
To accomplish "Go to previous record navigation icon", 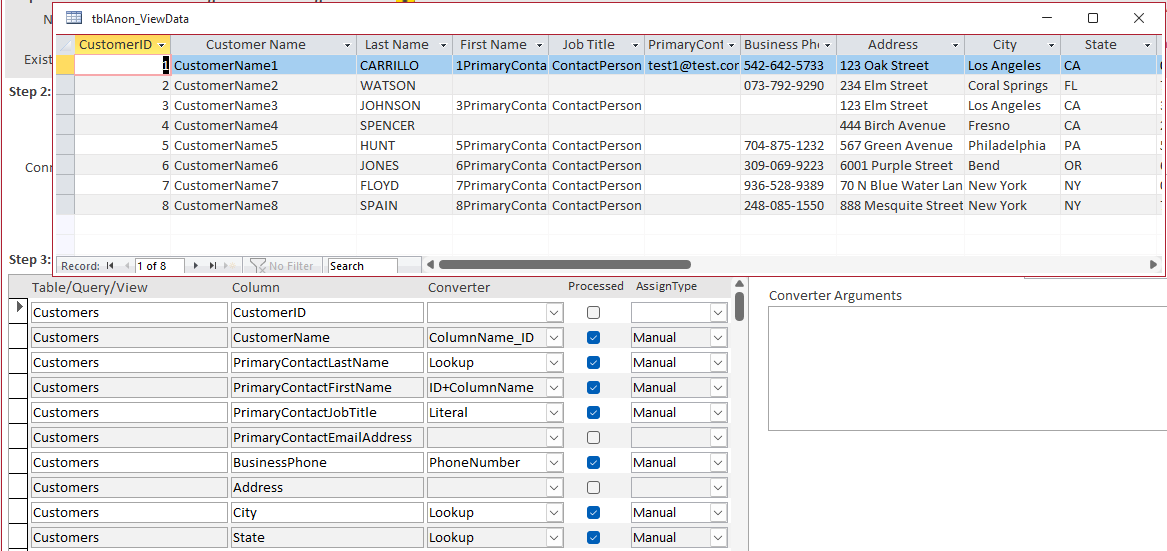I will (x=127, y=266).
